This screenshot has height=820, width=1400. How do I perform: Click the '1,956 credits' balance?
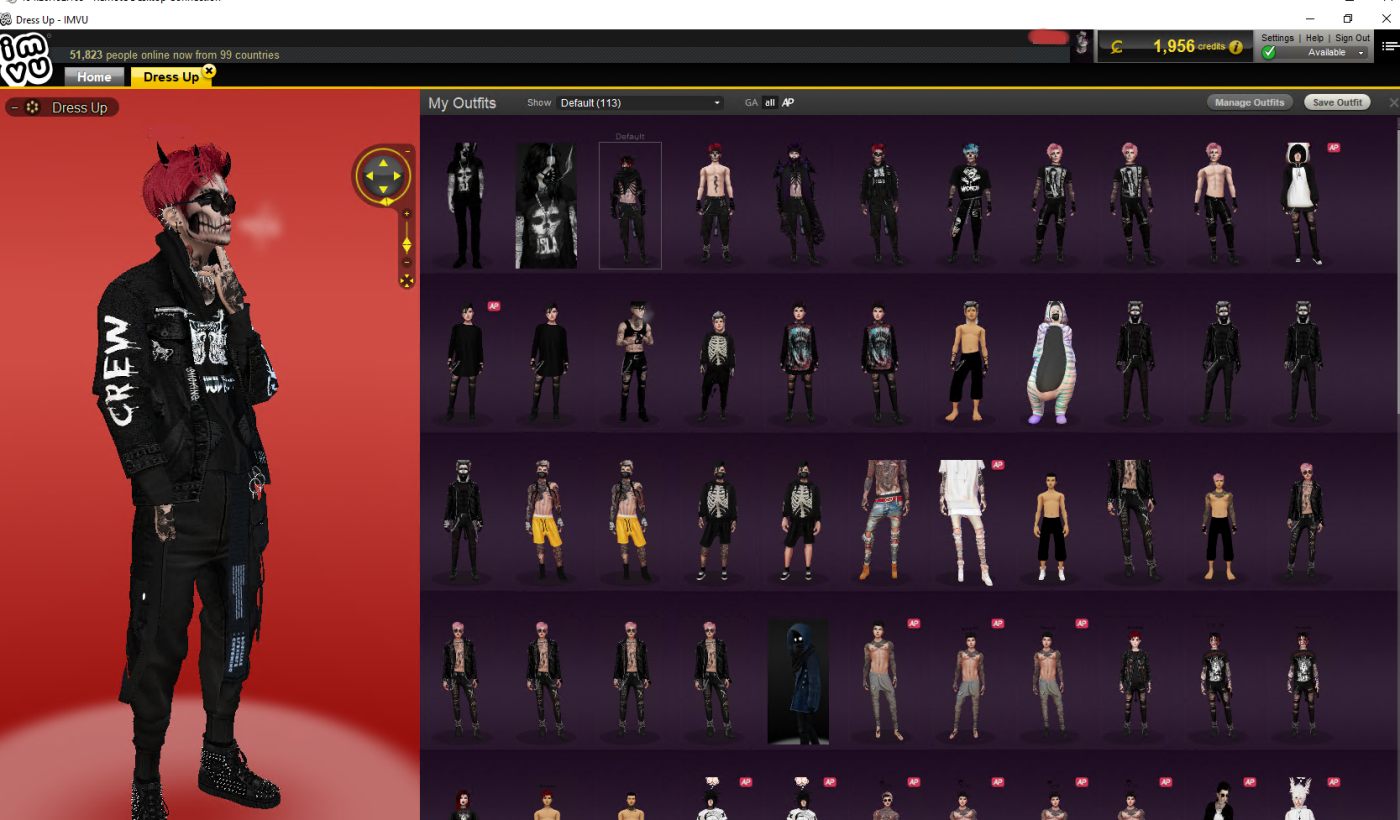tap(1189, 46)
